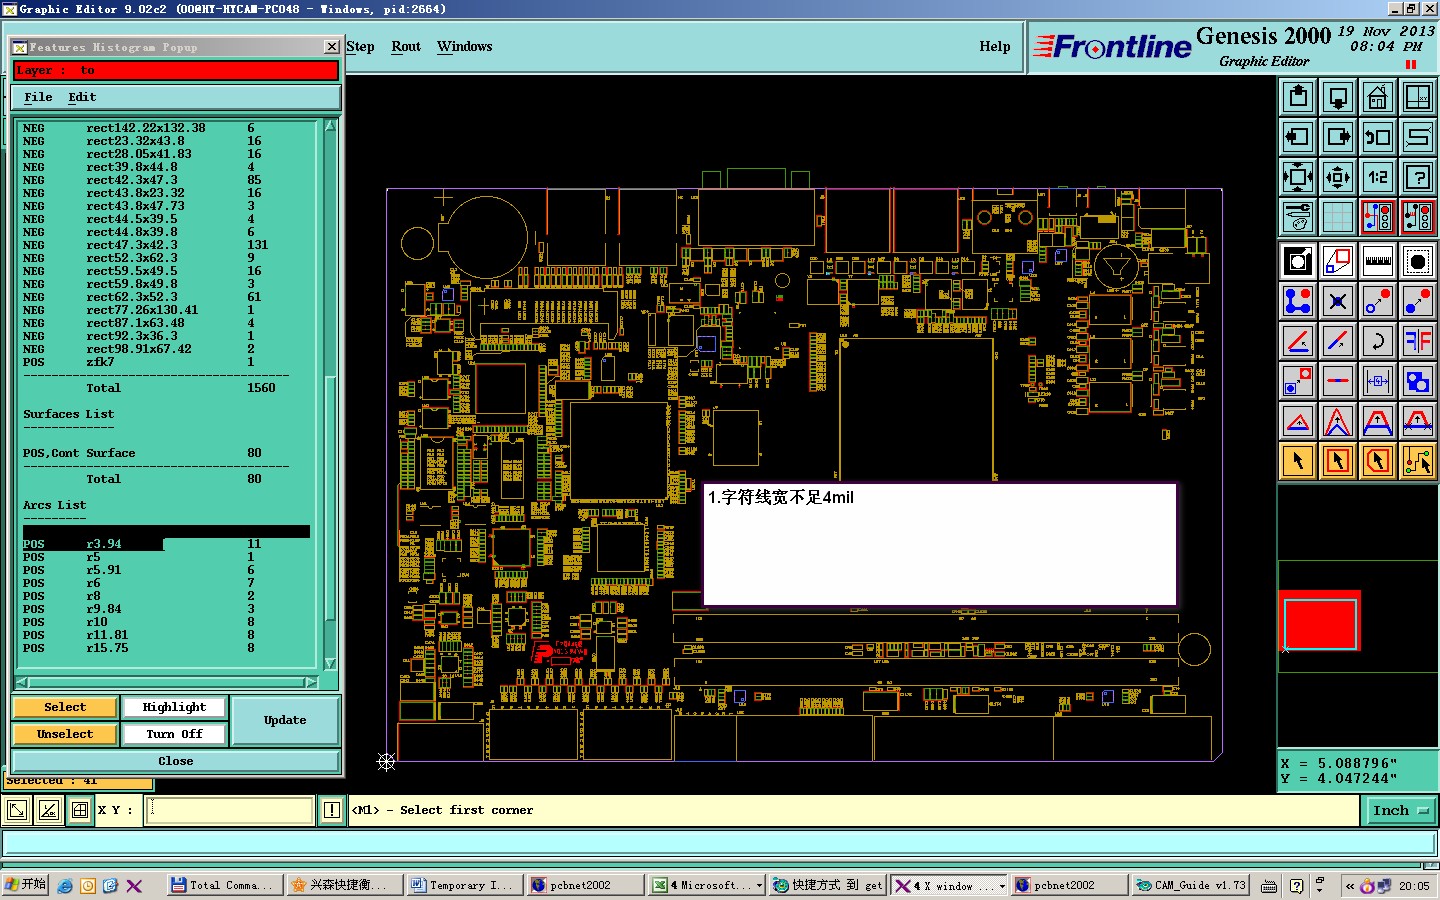
Task: Click the 1:2 scale icon
Action: click(1378, 177)
